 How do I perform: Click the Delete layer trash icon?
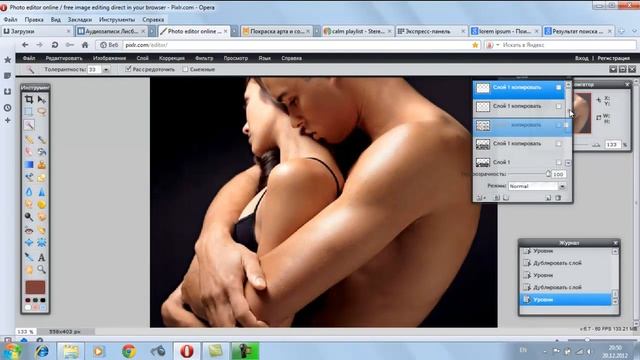point(558,198)
